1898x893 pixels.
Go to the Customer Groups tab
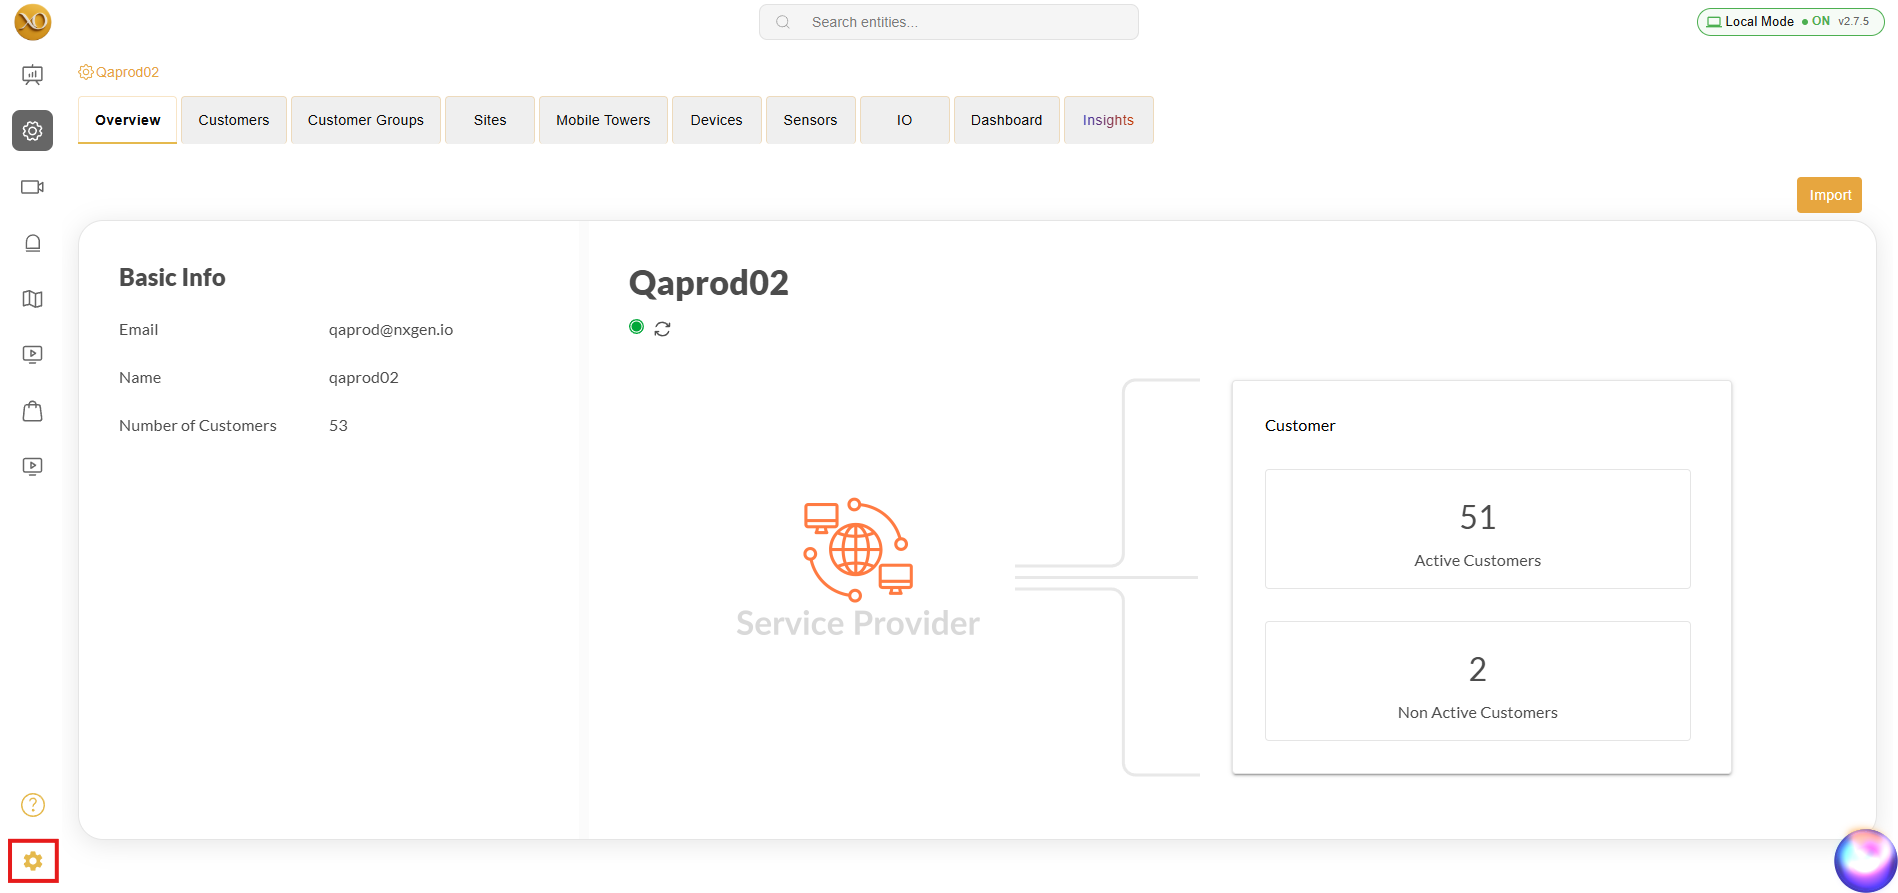click(x=365, y=120)
